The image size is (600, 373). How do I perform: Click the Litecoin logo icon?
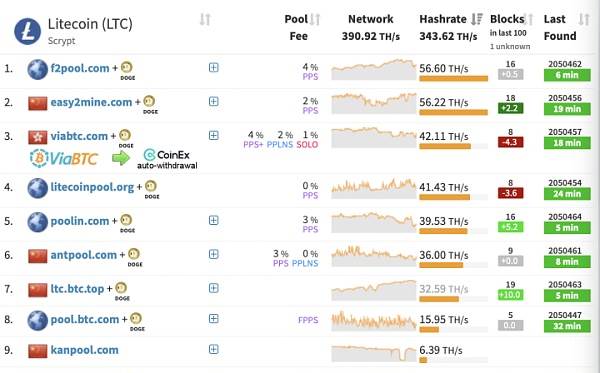click(x=28, y=31)
